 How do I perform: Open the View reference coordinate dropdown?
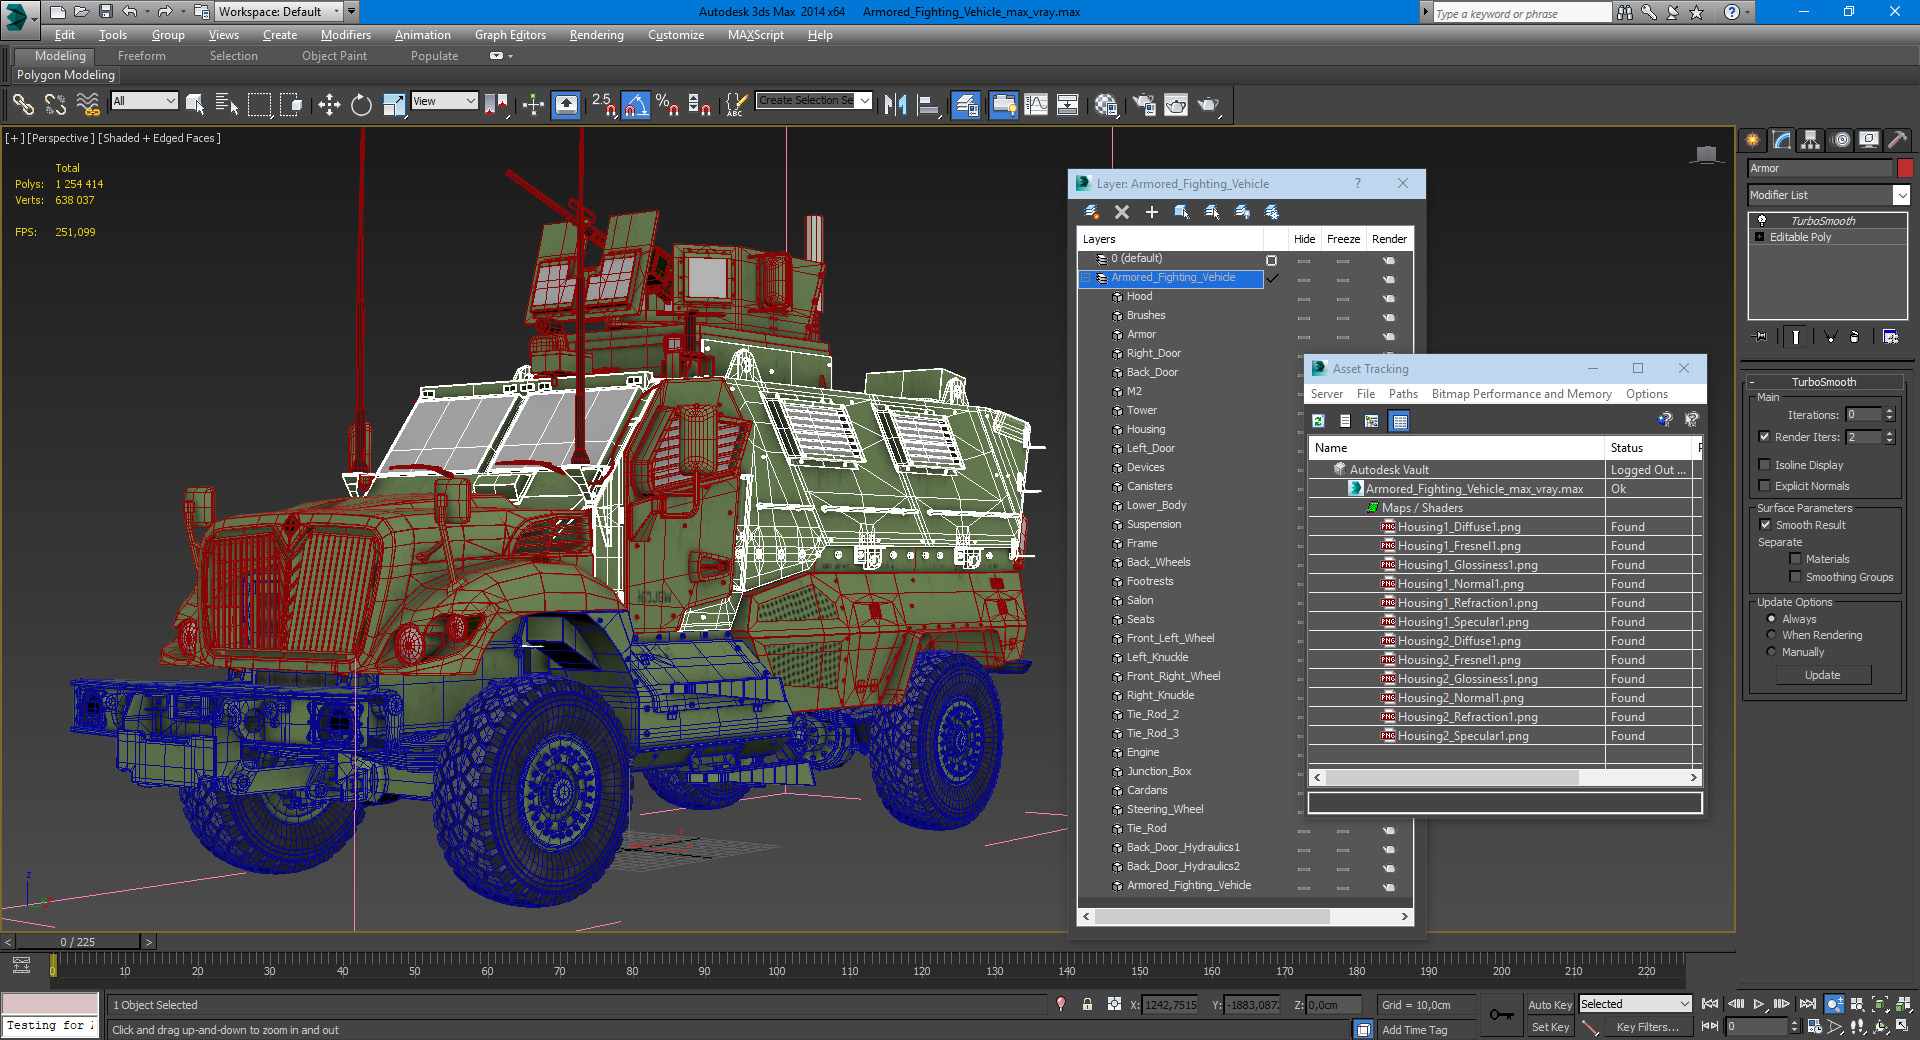click(x=445, y=101)
